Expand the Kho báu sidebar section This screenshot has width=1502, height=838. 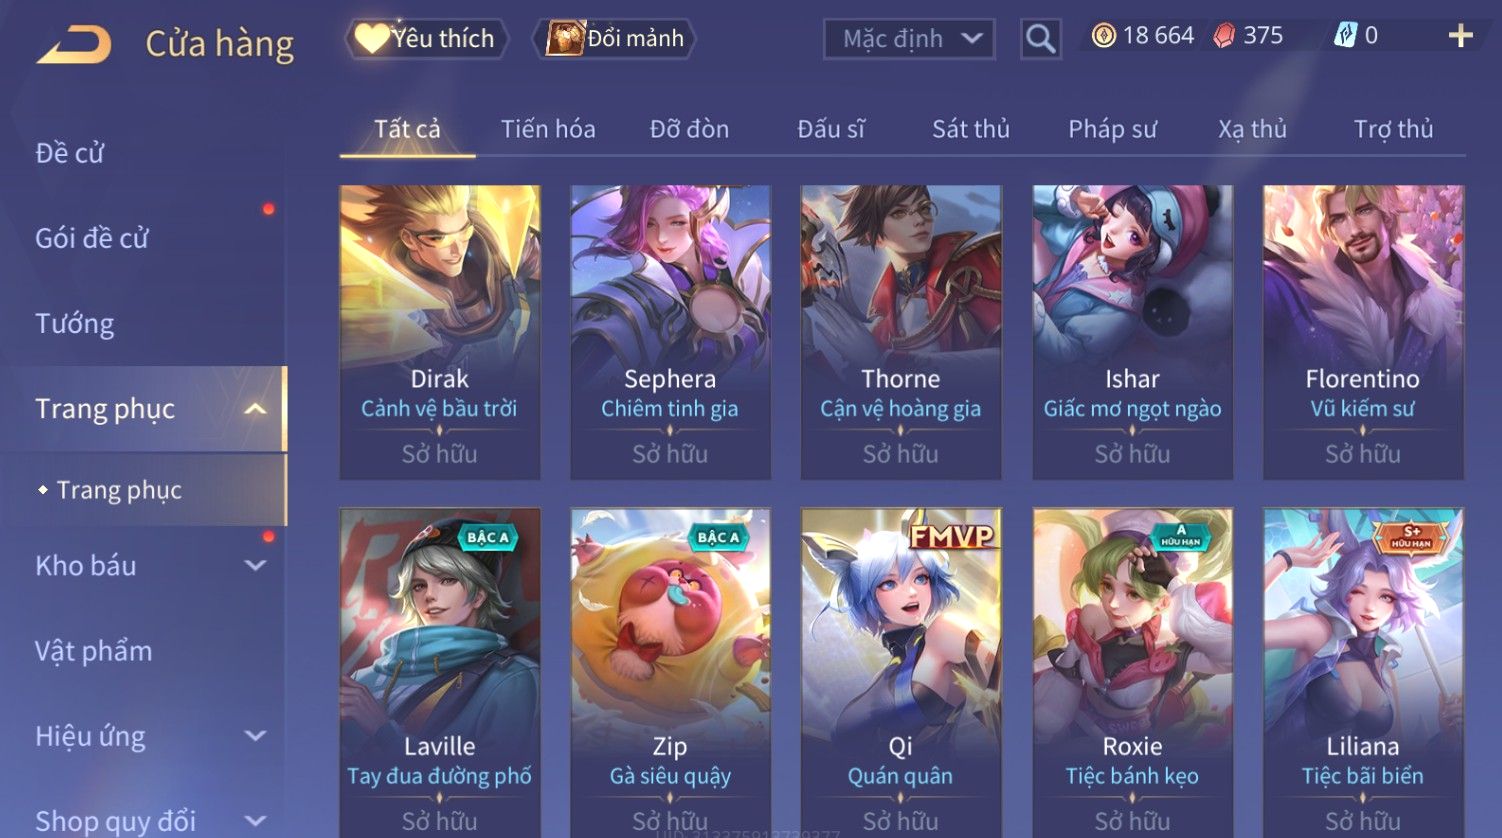pos(255,566)
